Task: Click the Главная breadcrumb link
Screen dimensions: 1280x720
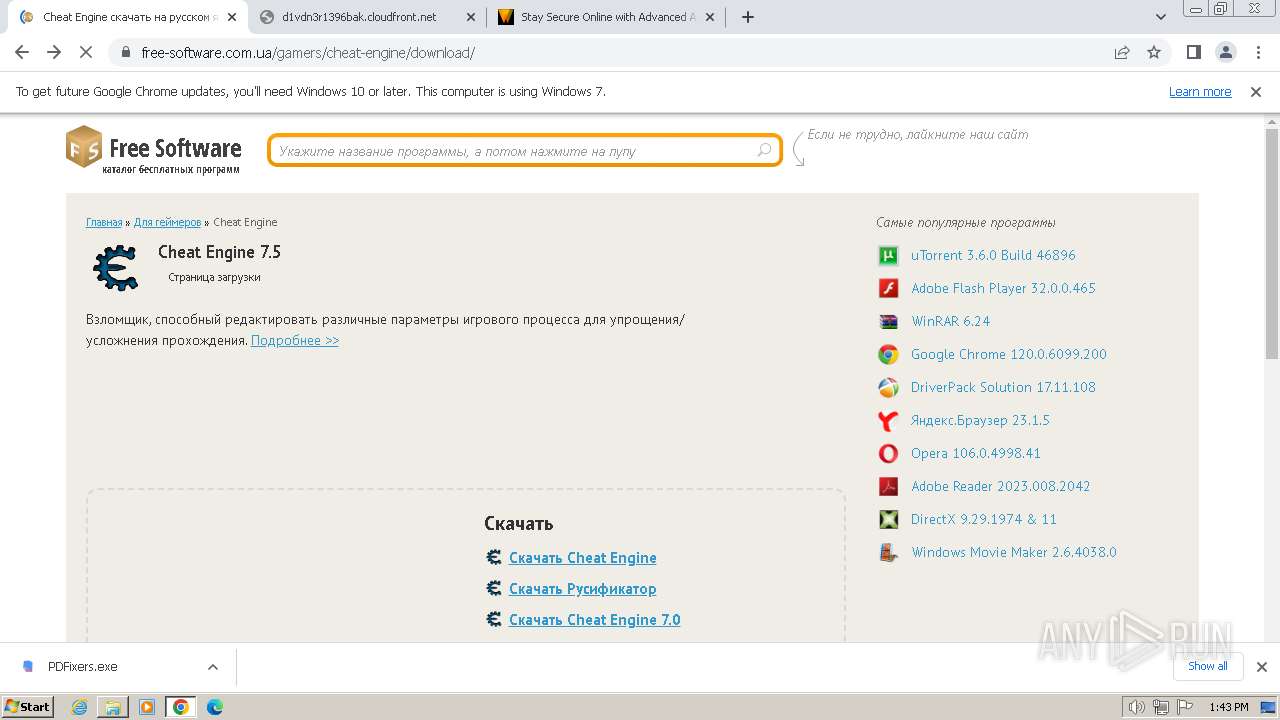Action: pyautogui.click(x=104, y=222)
